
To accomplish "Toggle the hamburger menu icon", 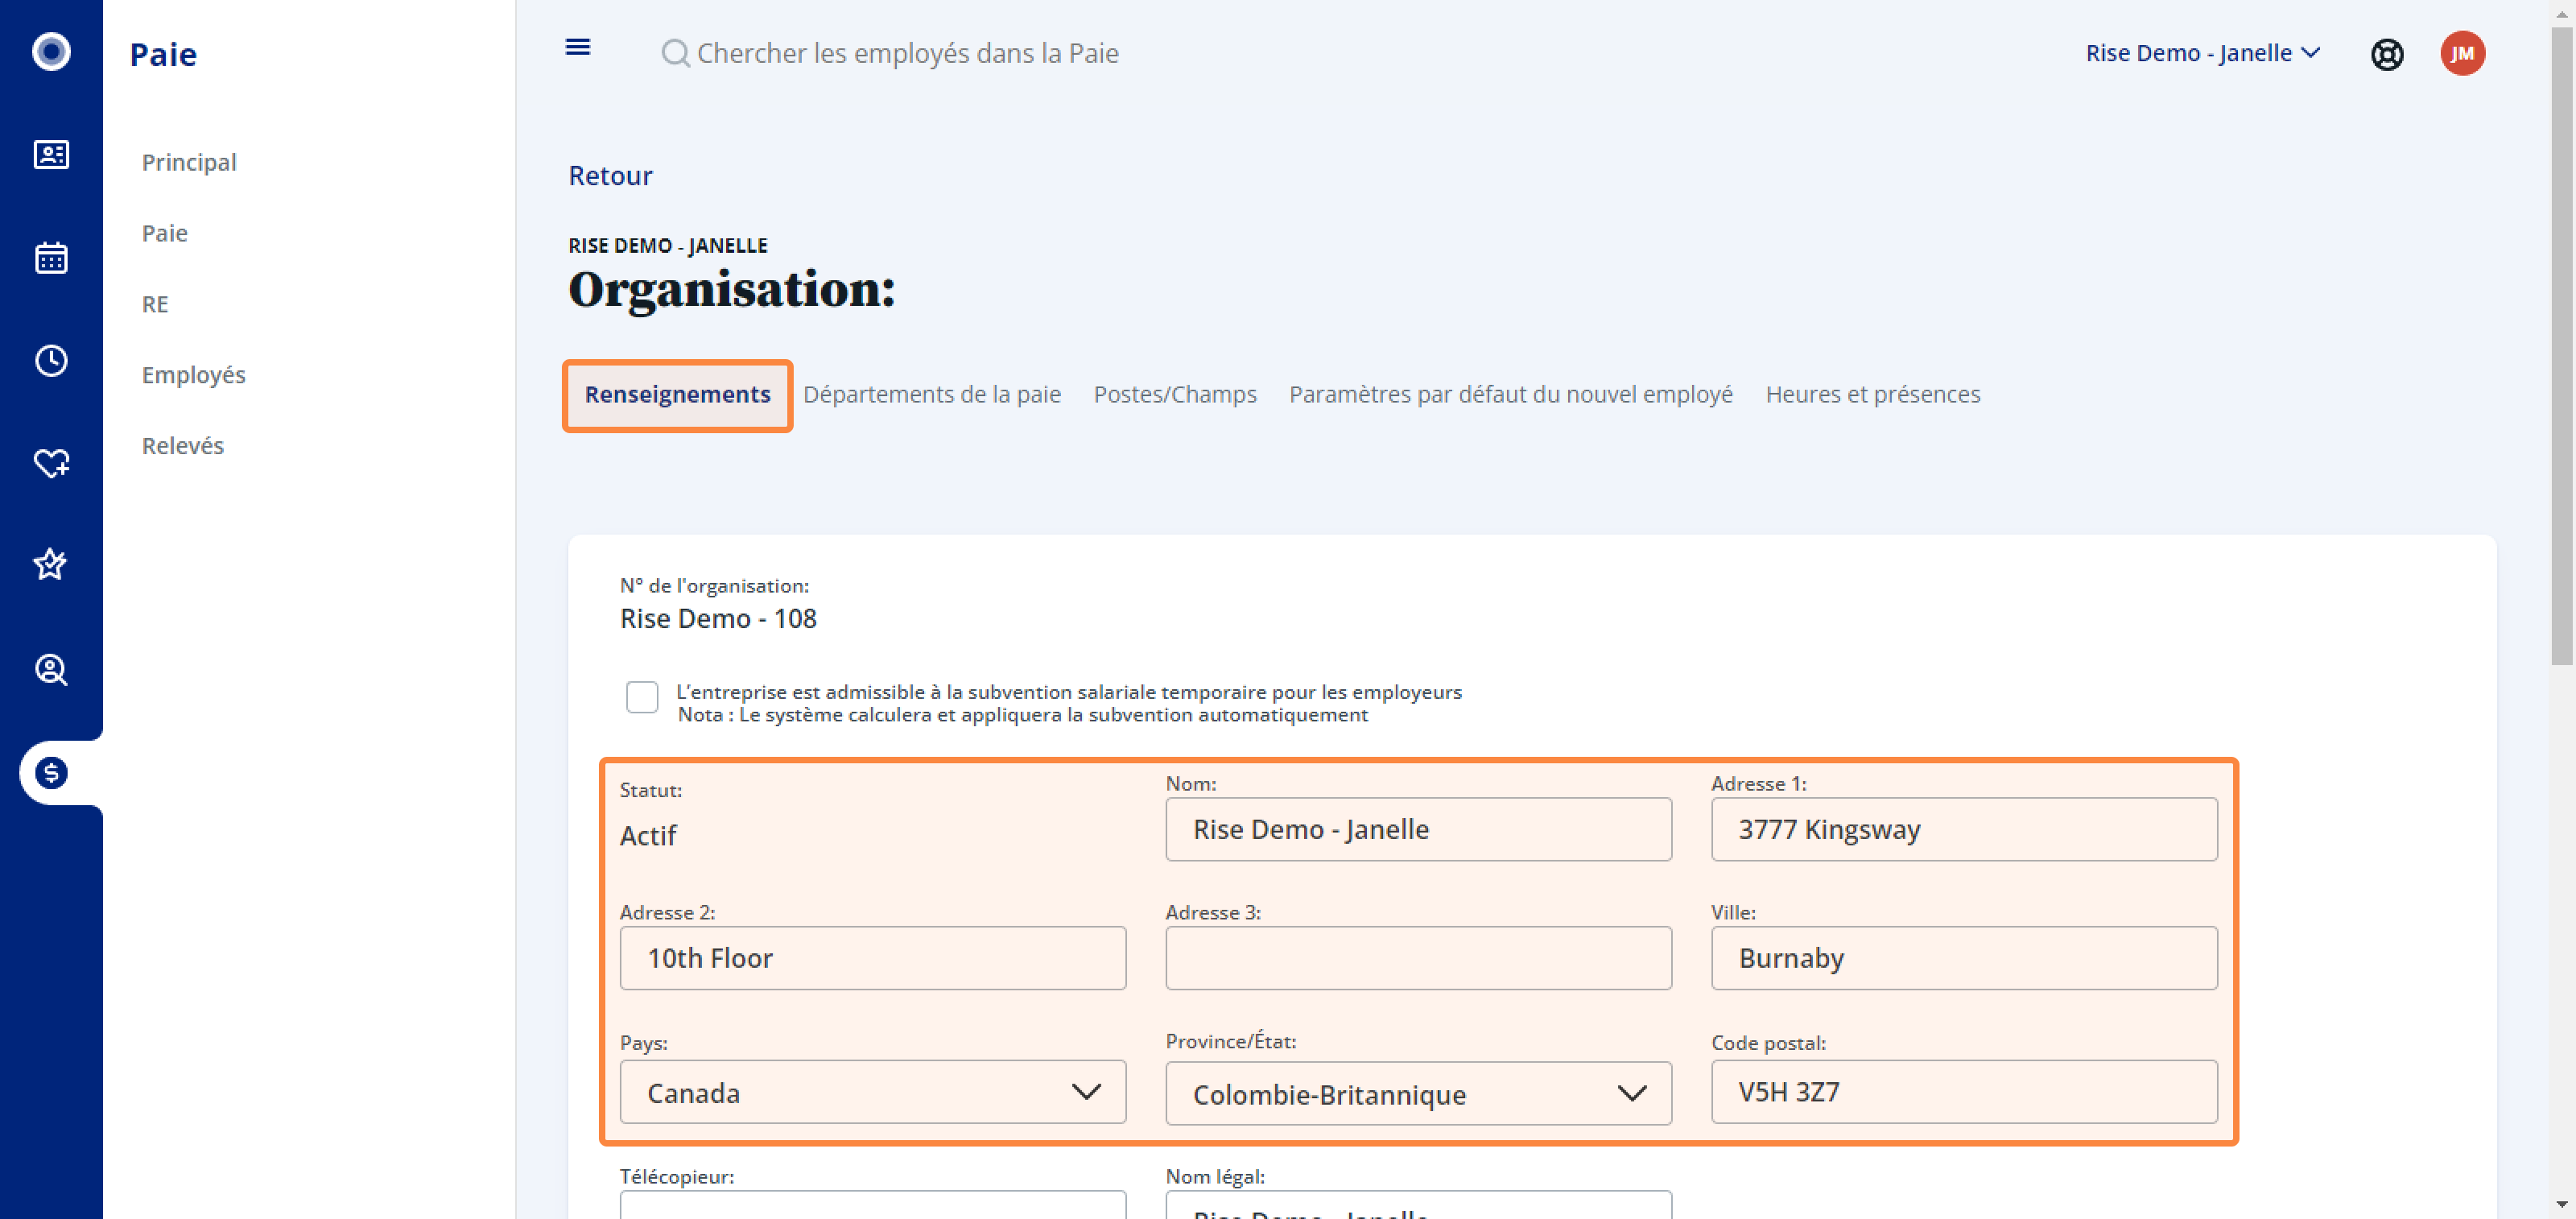I will pos(578,47).
